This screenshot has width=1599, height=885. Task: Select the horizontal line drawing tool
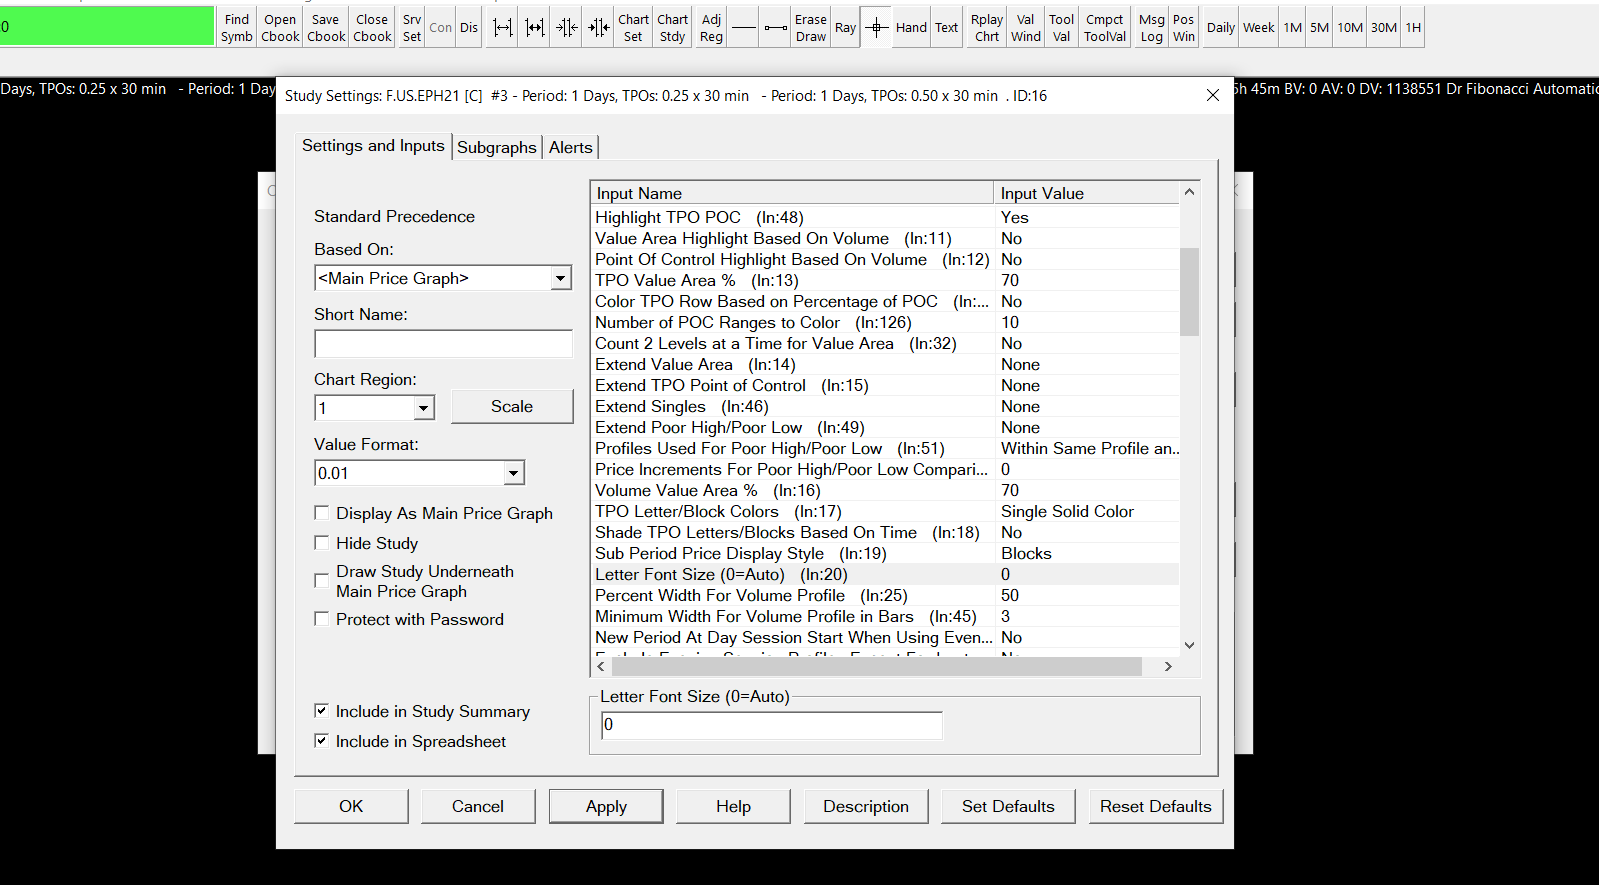coord(743,28)
